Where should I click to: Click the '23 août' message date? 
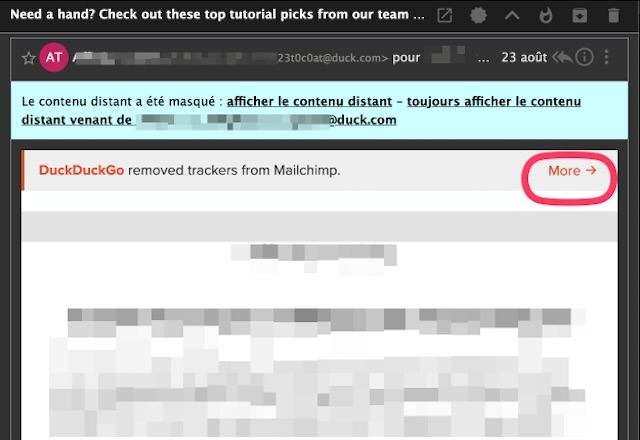pyautogui.click(x=525, y=58)
